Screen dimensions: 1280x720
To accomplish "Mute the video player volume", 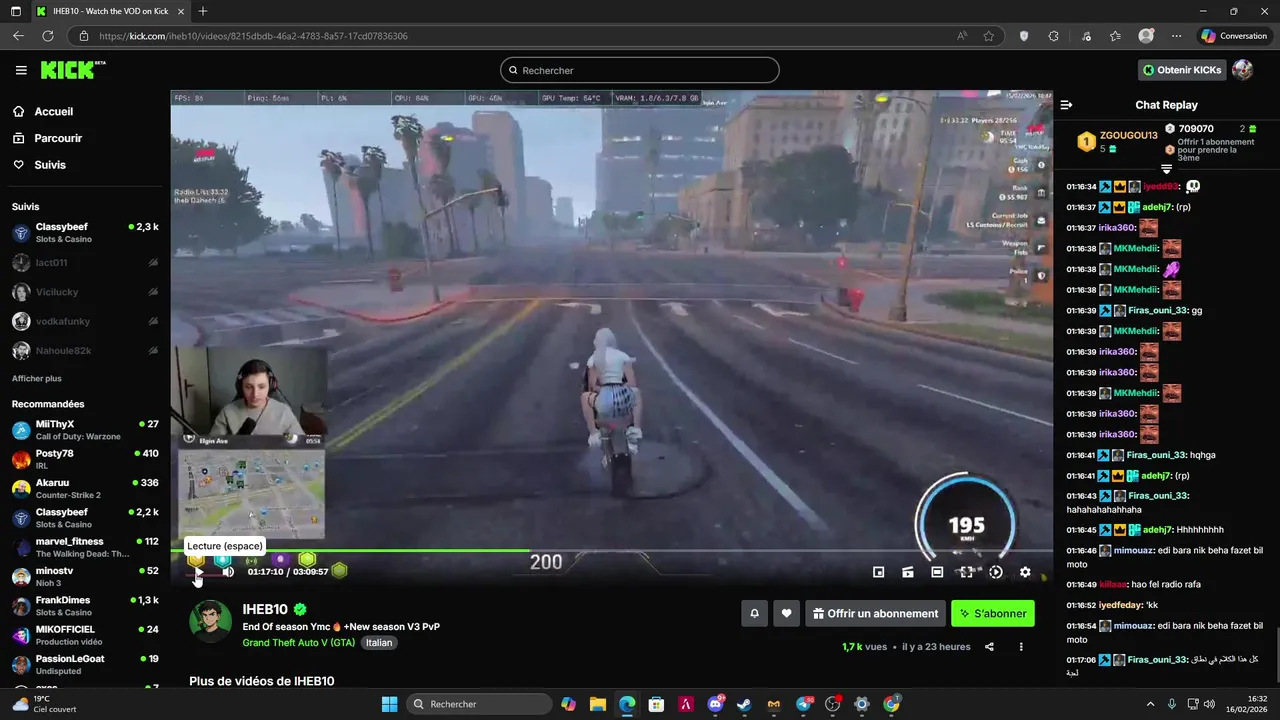I will (x=228, y=571).
